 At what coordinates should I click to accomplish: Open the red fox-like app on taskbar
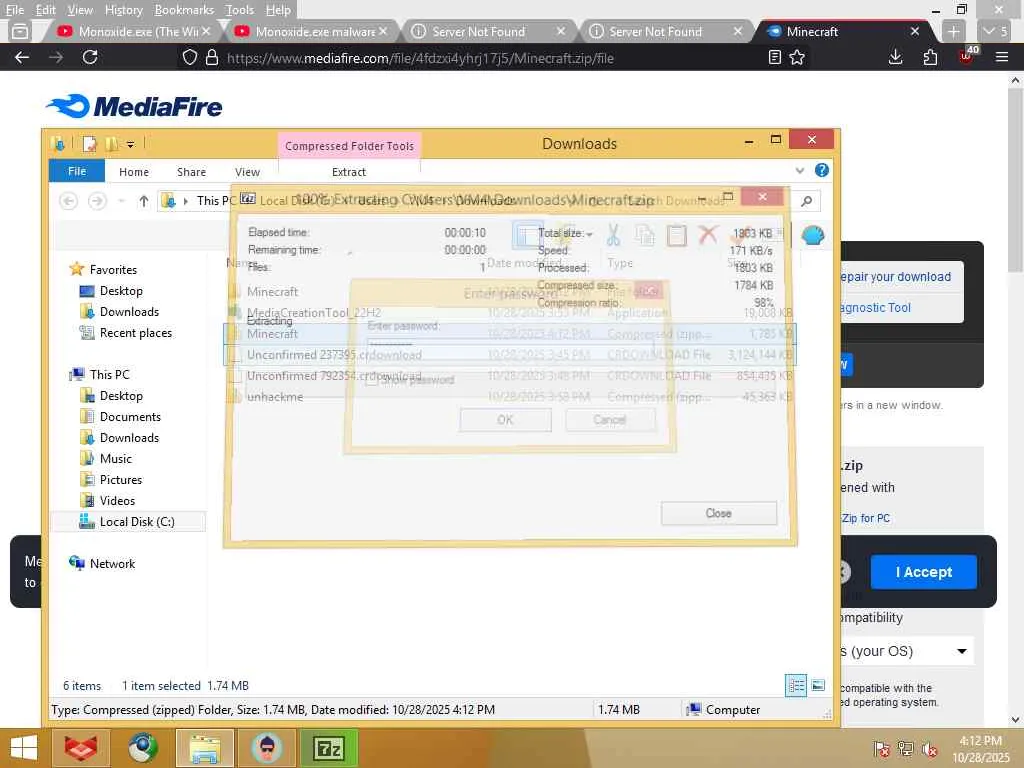[80, 748]
